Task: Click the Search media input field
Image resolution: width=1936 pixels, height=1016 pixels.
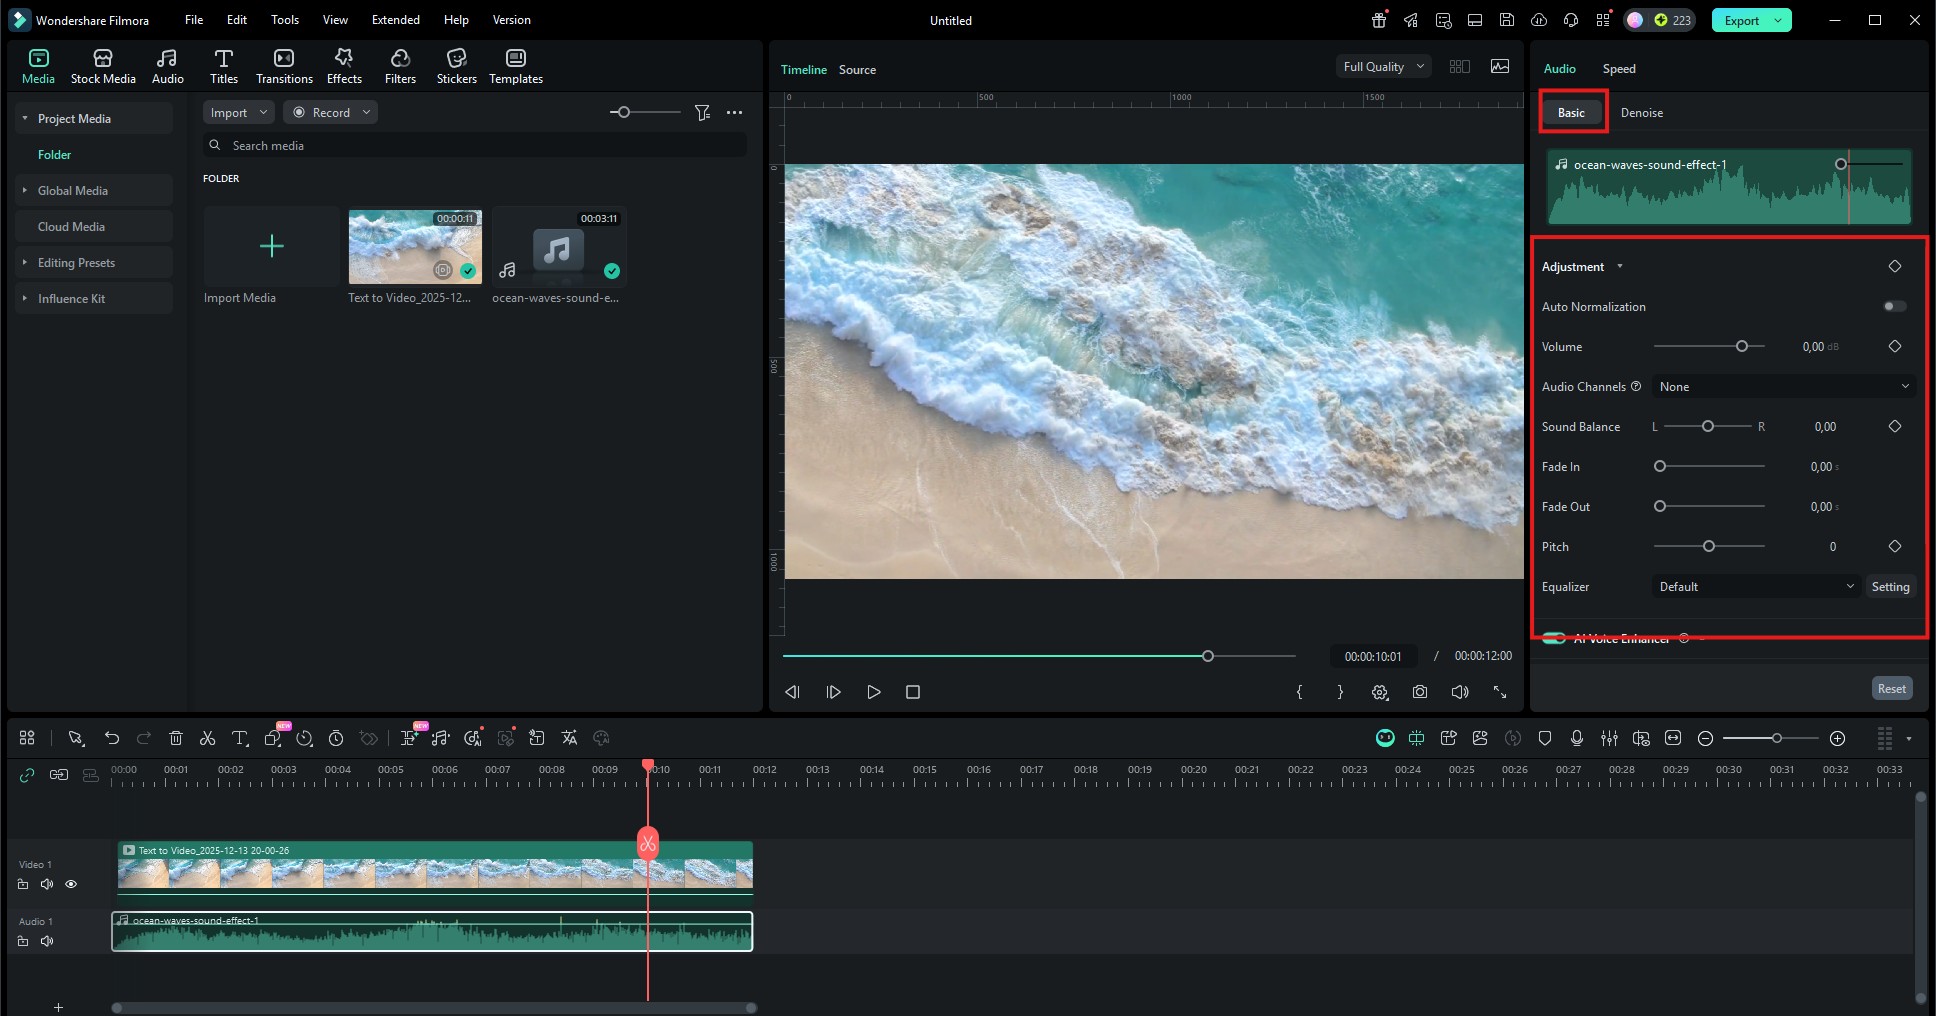Action: coord(480,146)
